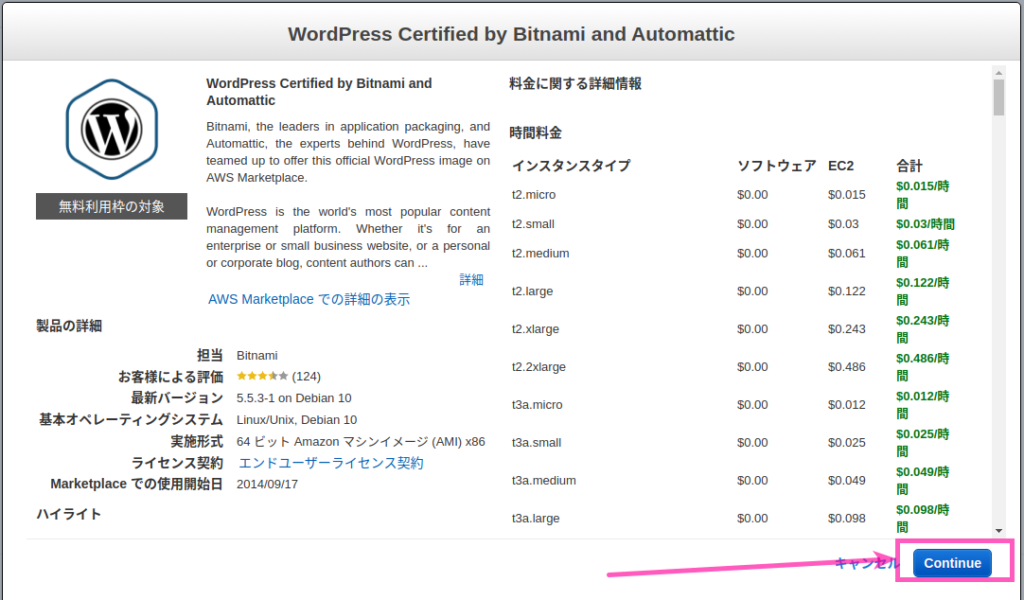1024x600 pixels.
Task: Select the t3a.micro instance type label
Action: pyautogui.click(x=537, y=405)
